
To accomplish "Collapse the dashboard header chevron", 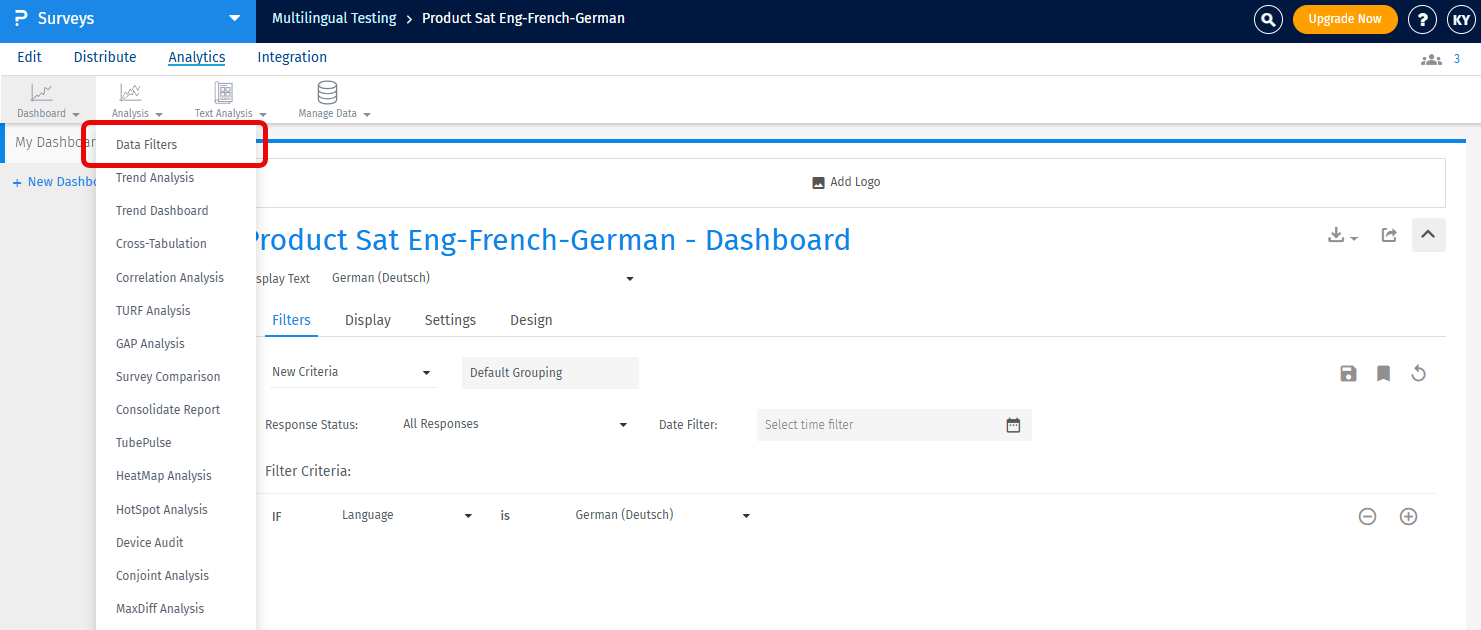I will point(1428,235).
